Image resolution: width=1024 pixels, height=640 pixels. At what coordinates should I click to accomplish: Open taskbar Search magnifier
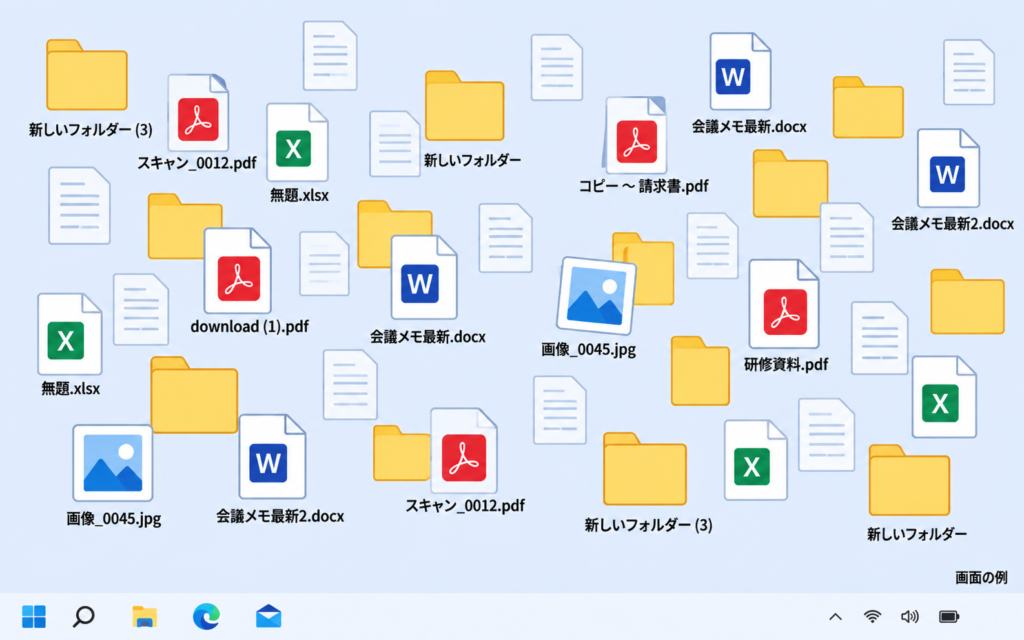click(84, 616)
